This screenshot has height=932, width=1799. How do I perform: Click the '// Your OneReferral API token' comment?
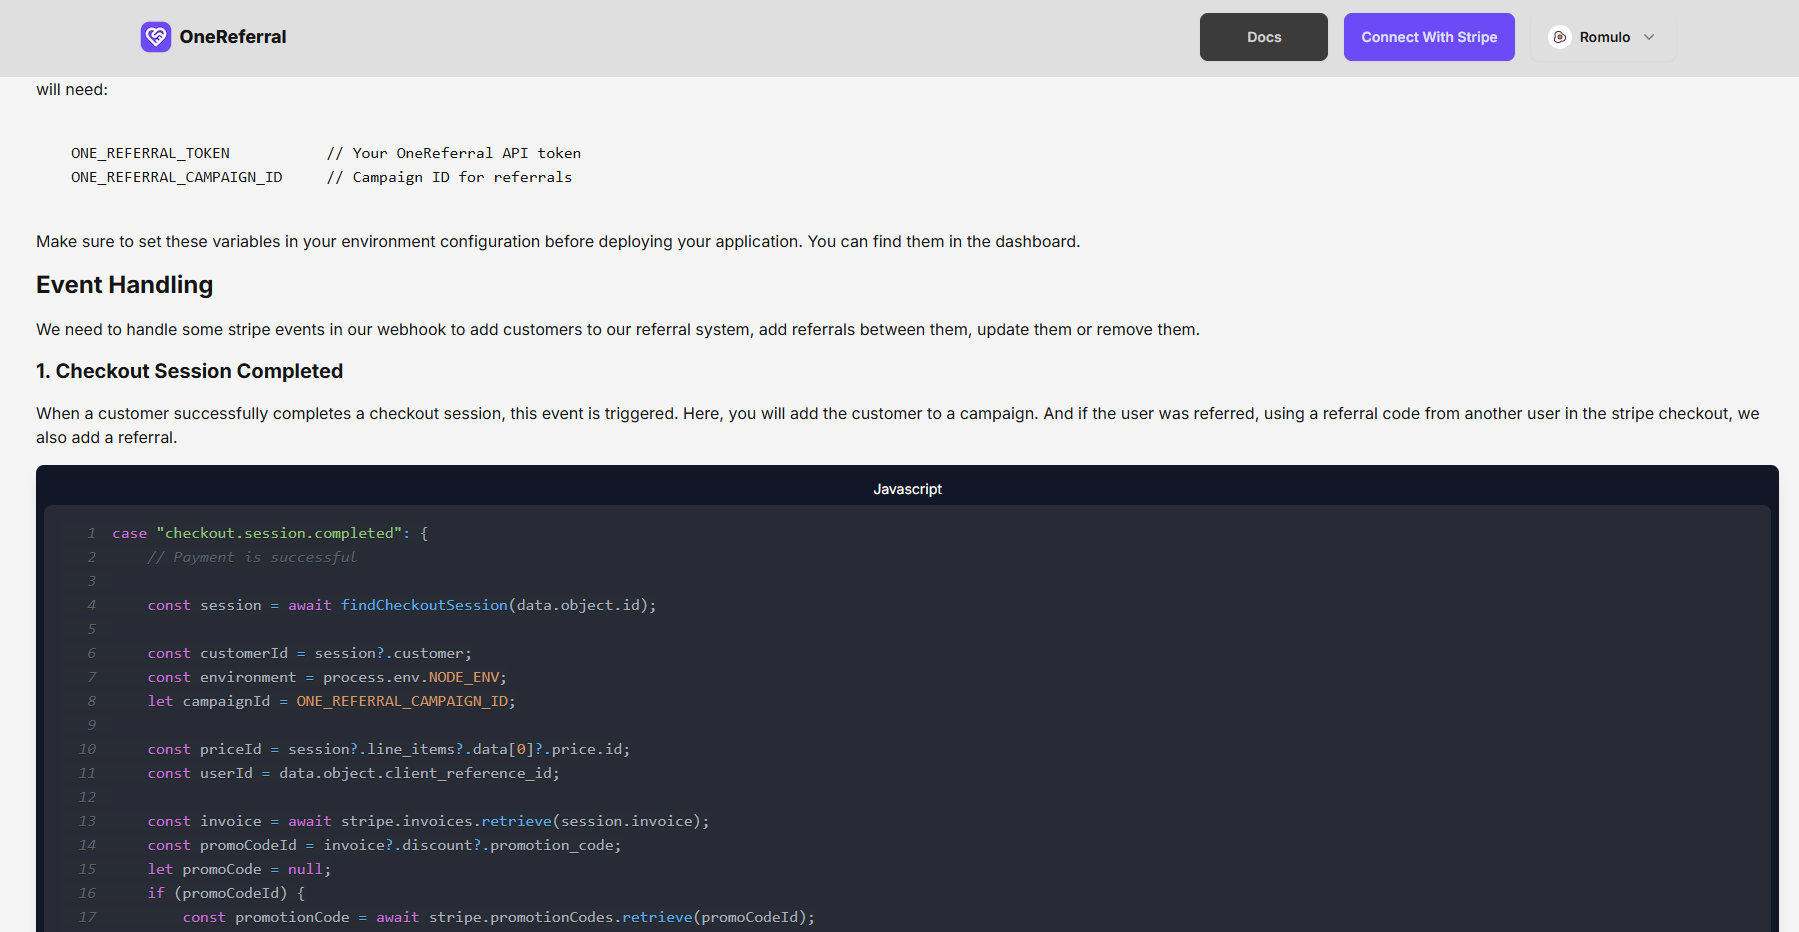(x=454, y=153)
